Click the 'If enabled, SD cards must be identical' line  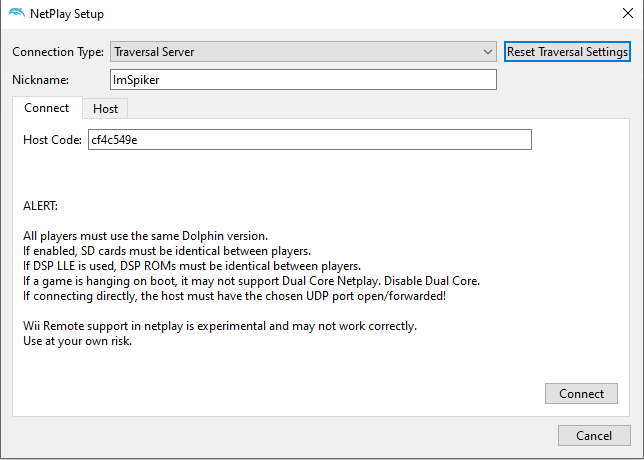[x=167, y=251]
